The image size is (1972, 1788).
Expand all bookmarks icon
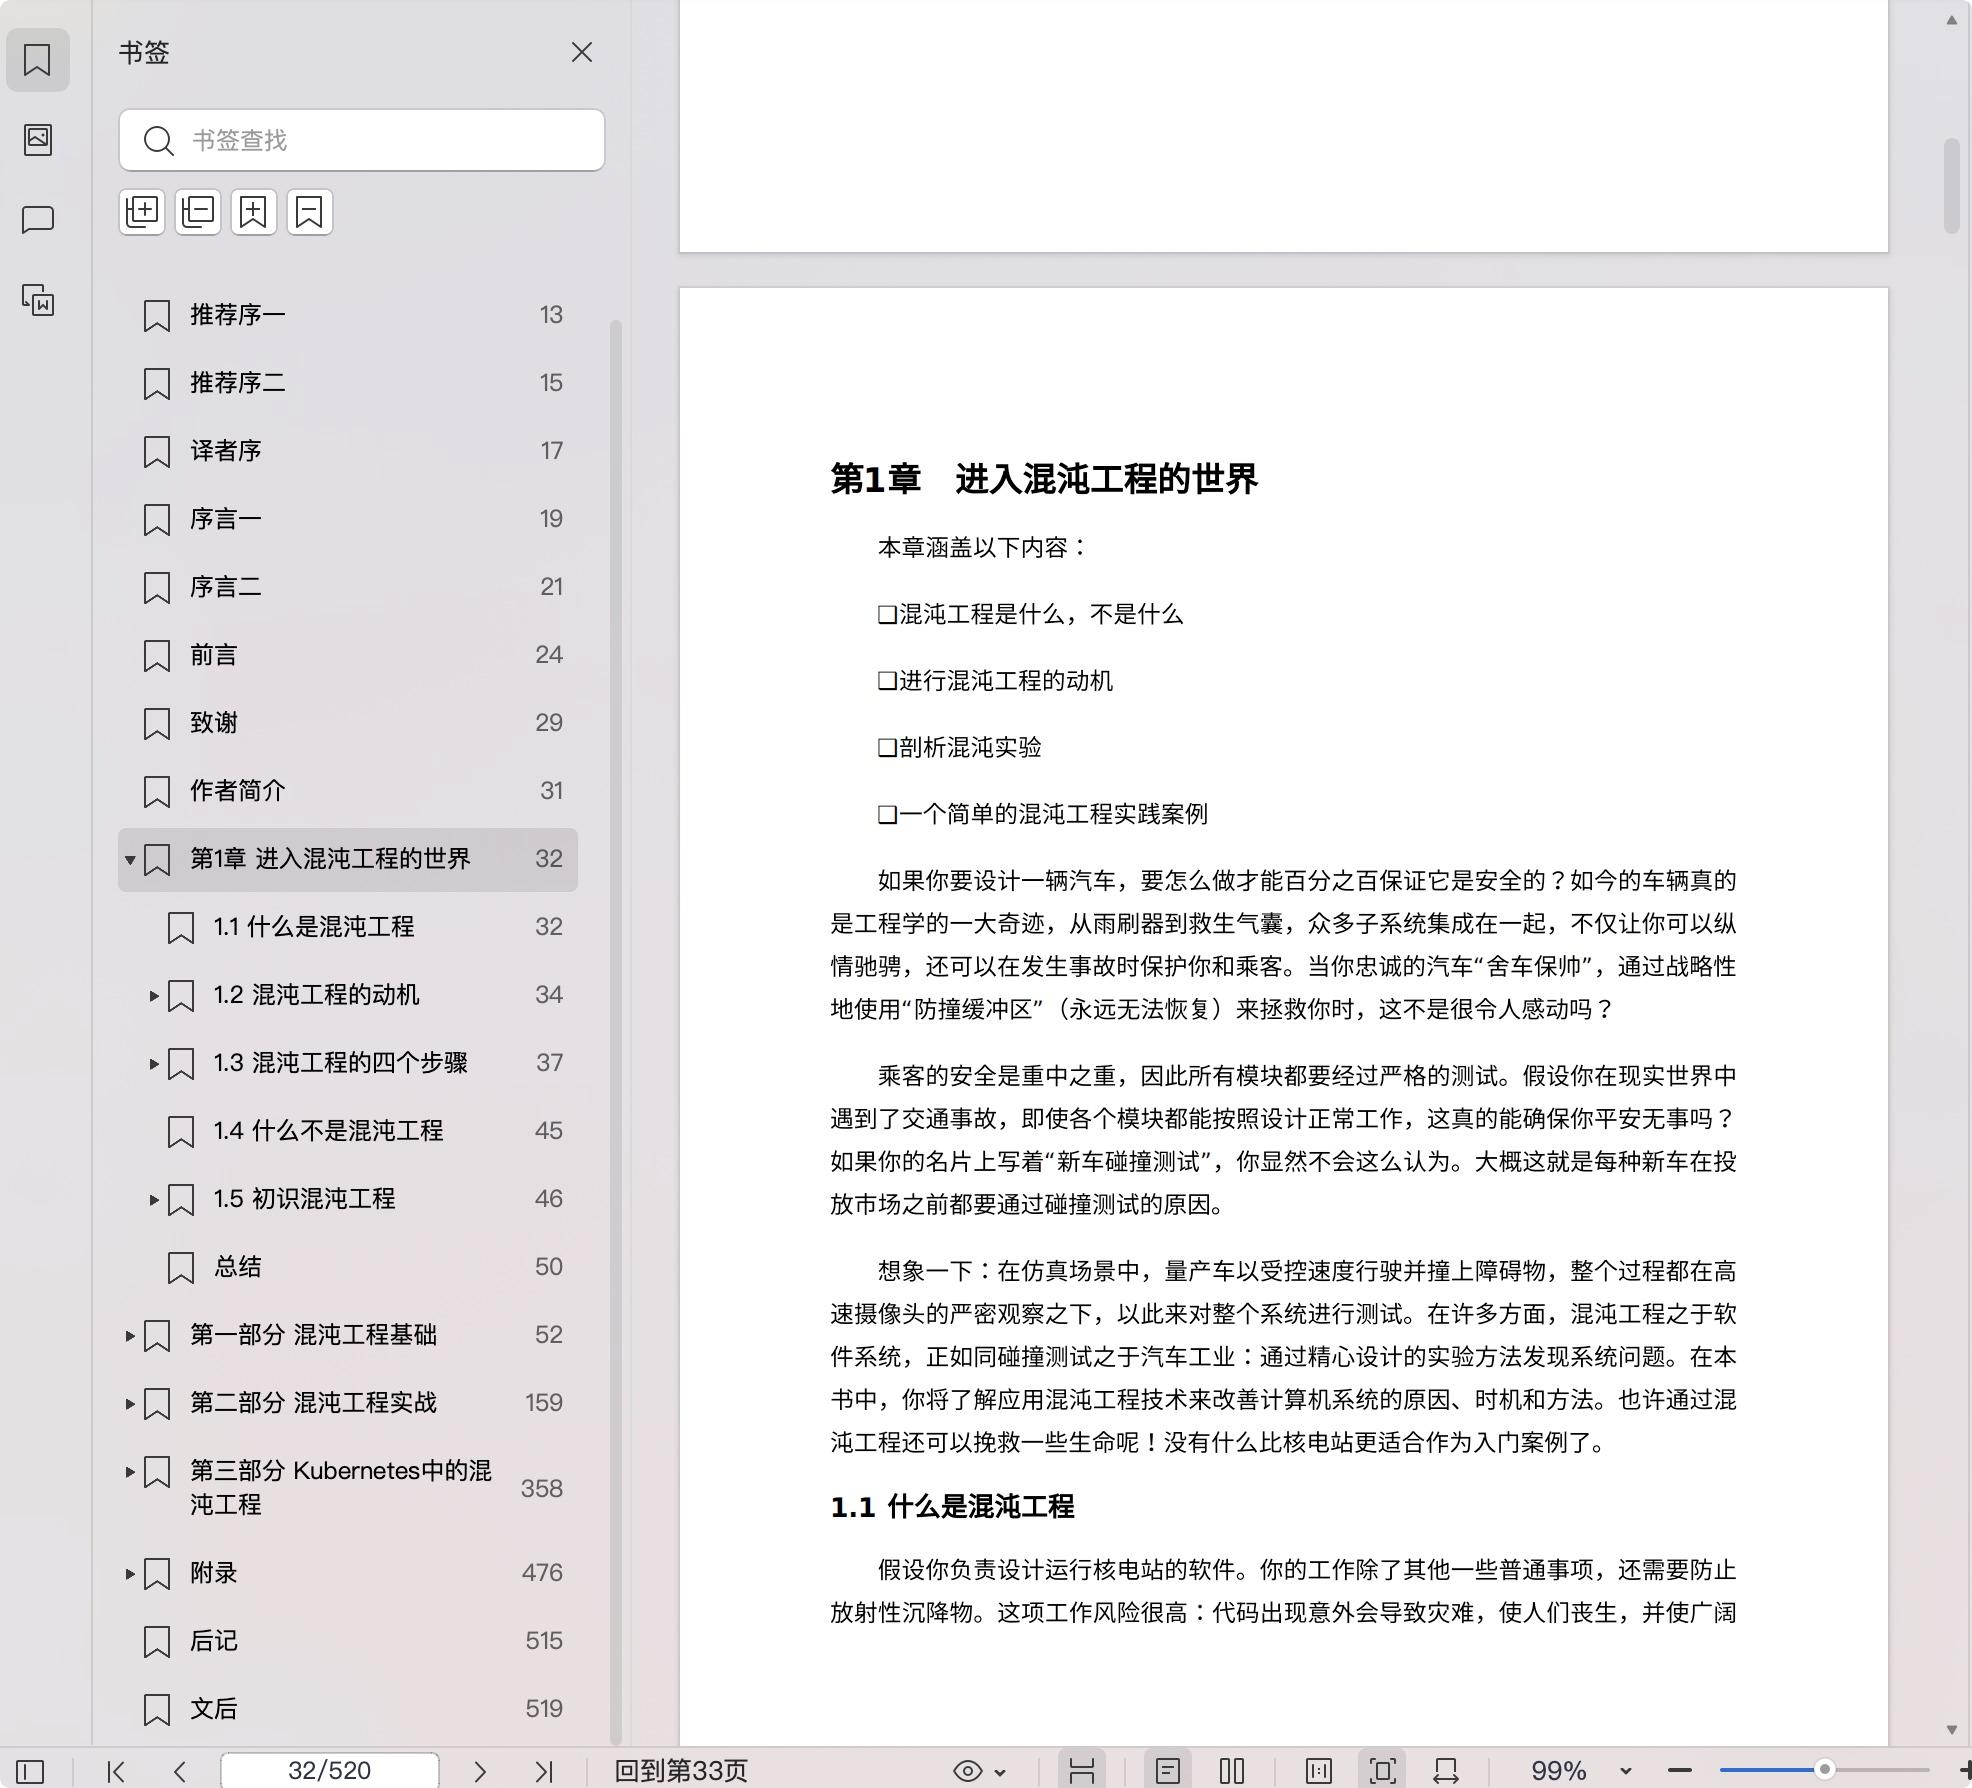coord(142,212)
